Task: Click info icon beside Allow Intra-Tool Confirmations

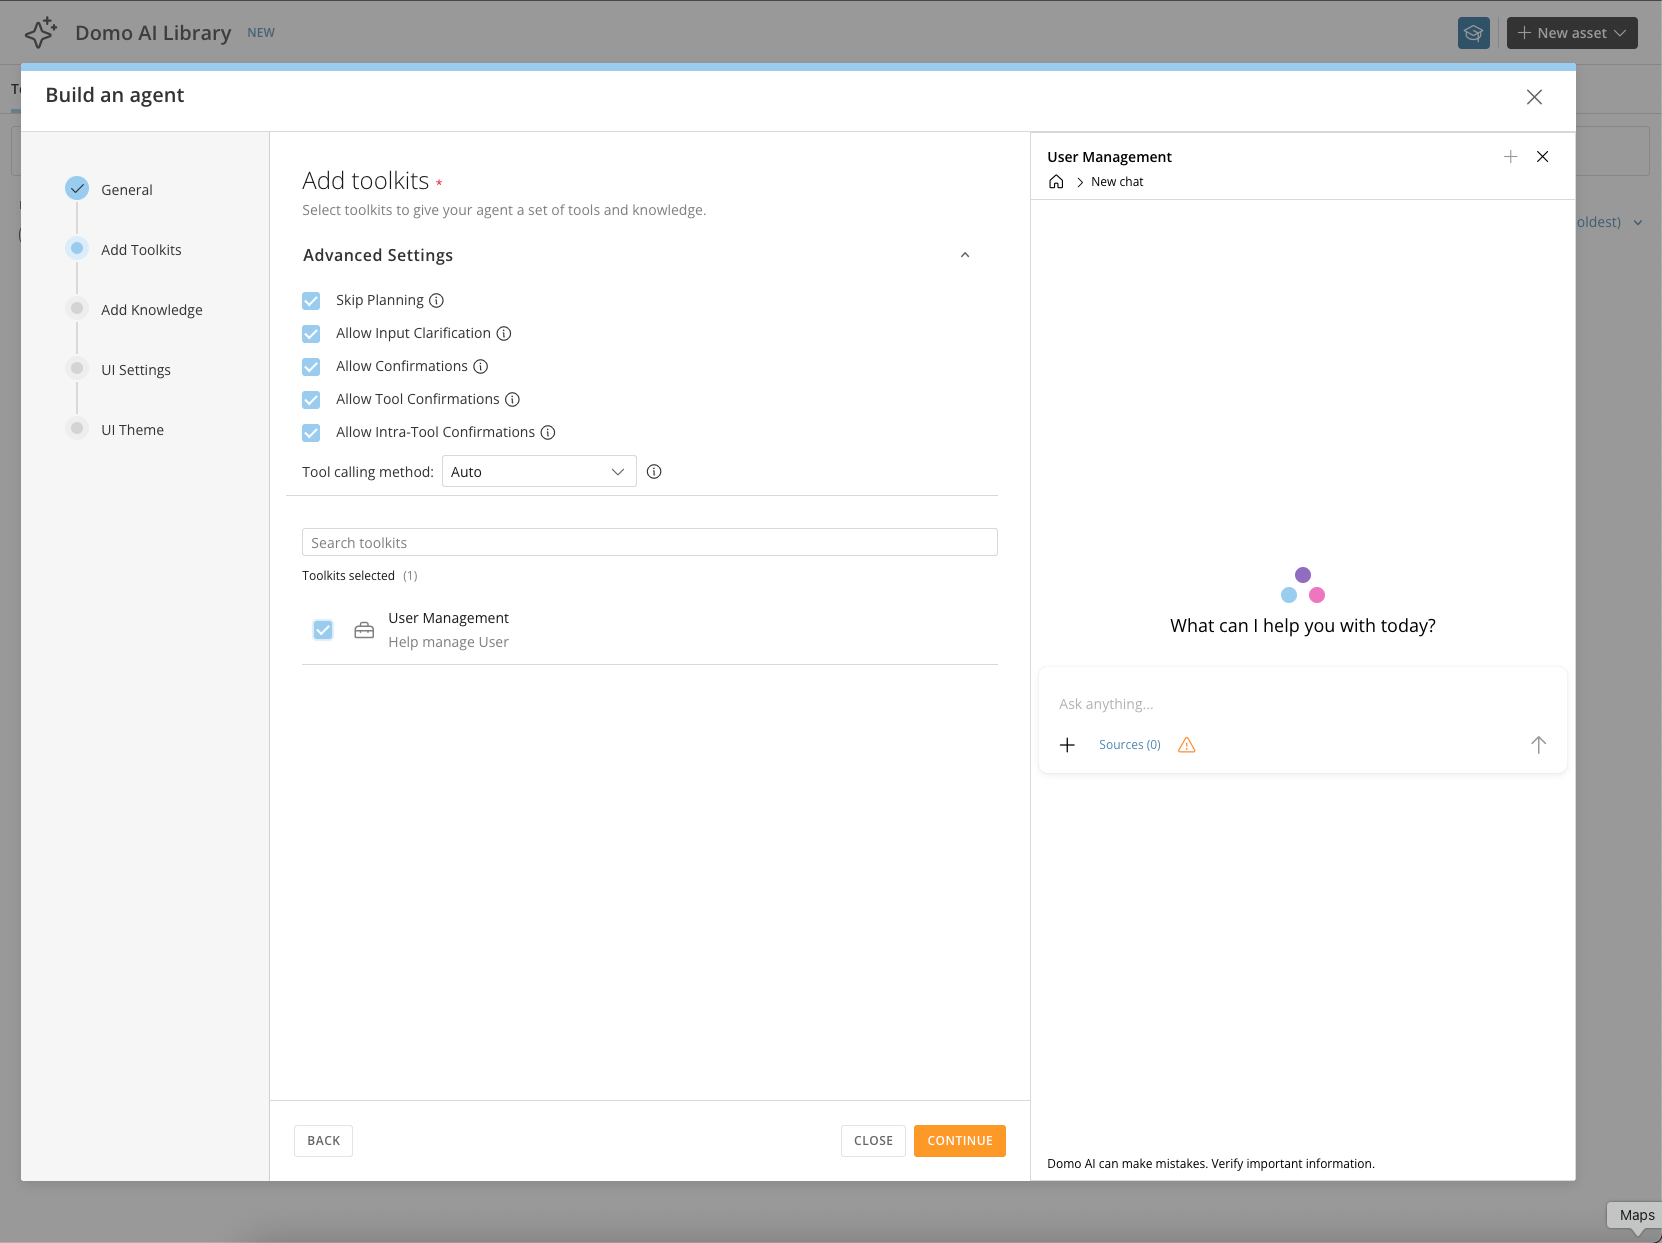Action: [x=548, y=433]
